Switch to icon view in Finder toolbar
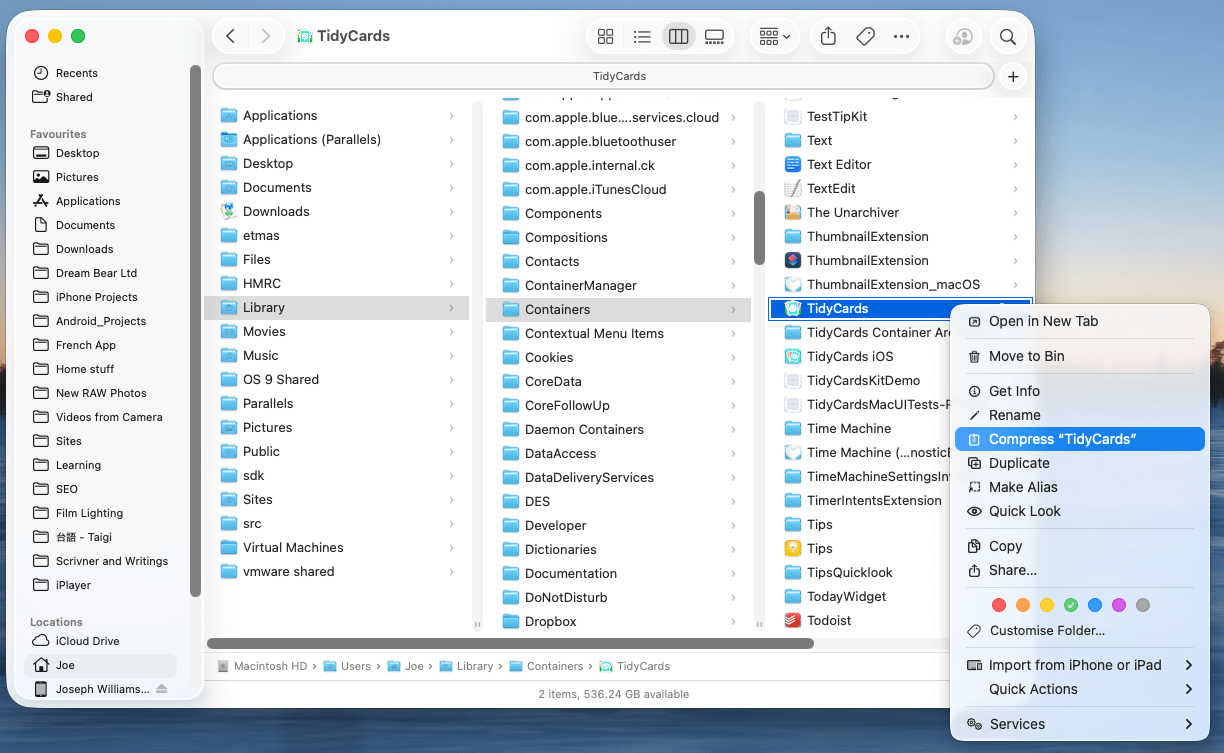 click(x=606, y=36)
